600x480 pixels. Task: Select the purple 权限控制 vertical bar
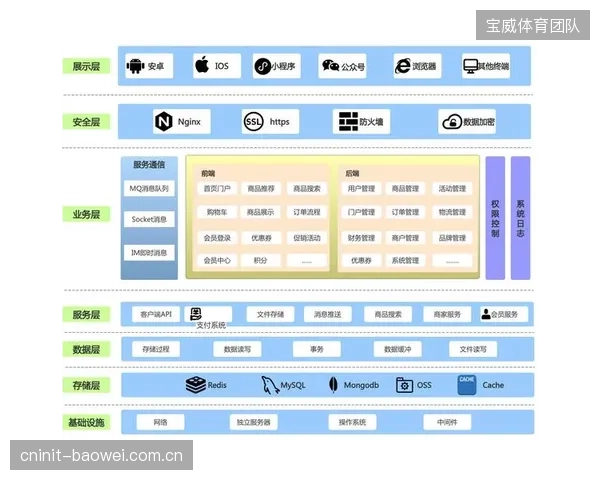coord(495,218)
